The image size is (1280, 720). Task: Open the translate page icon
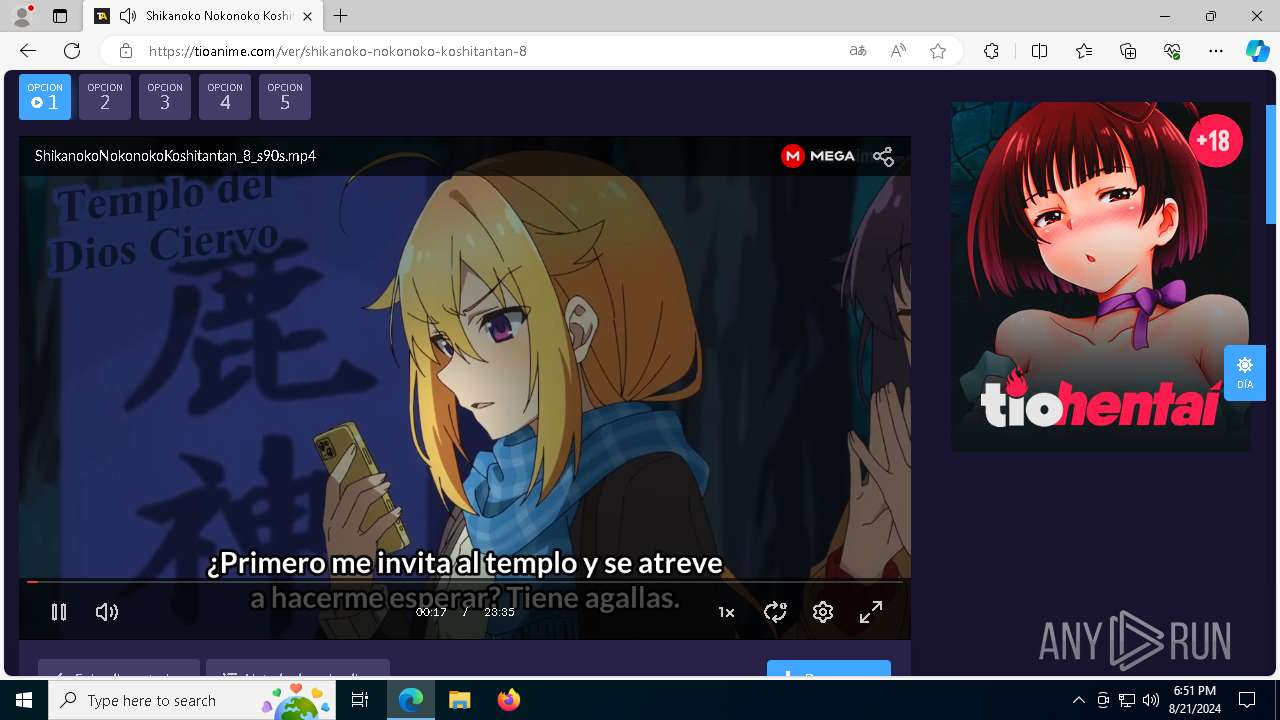(x=858, y=51)
